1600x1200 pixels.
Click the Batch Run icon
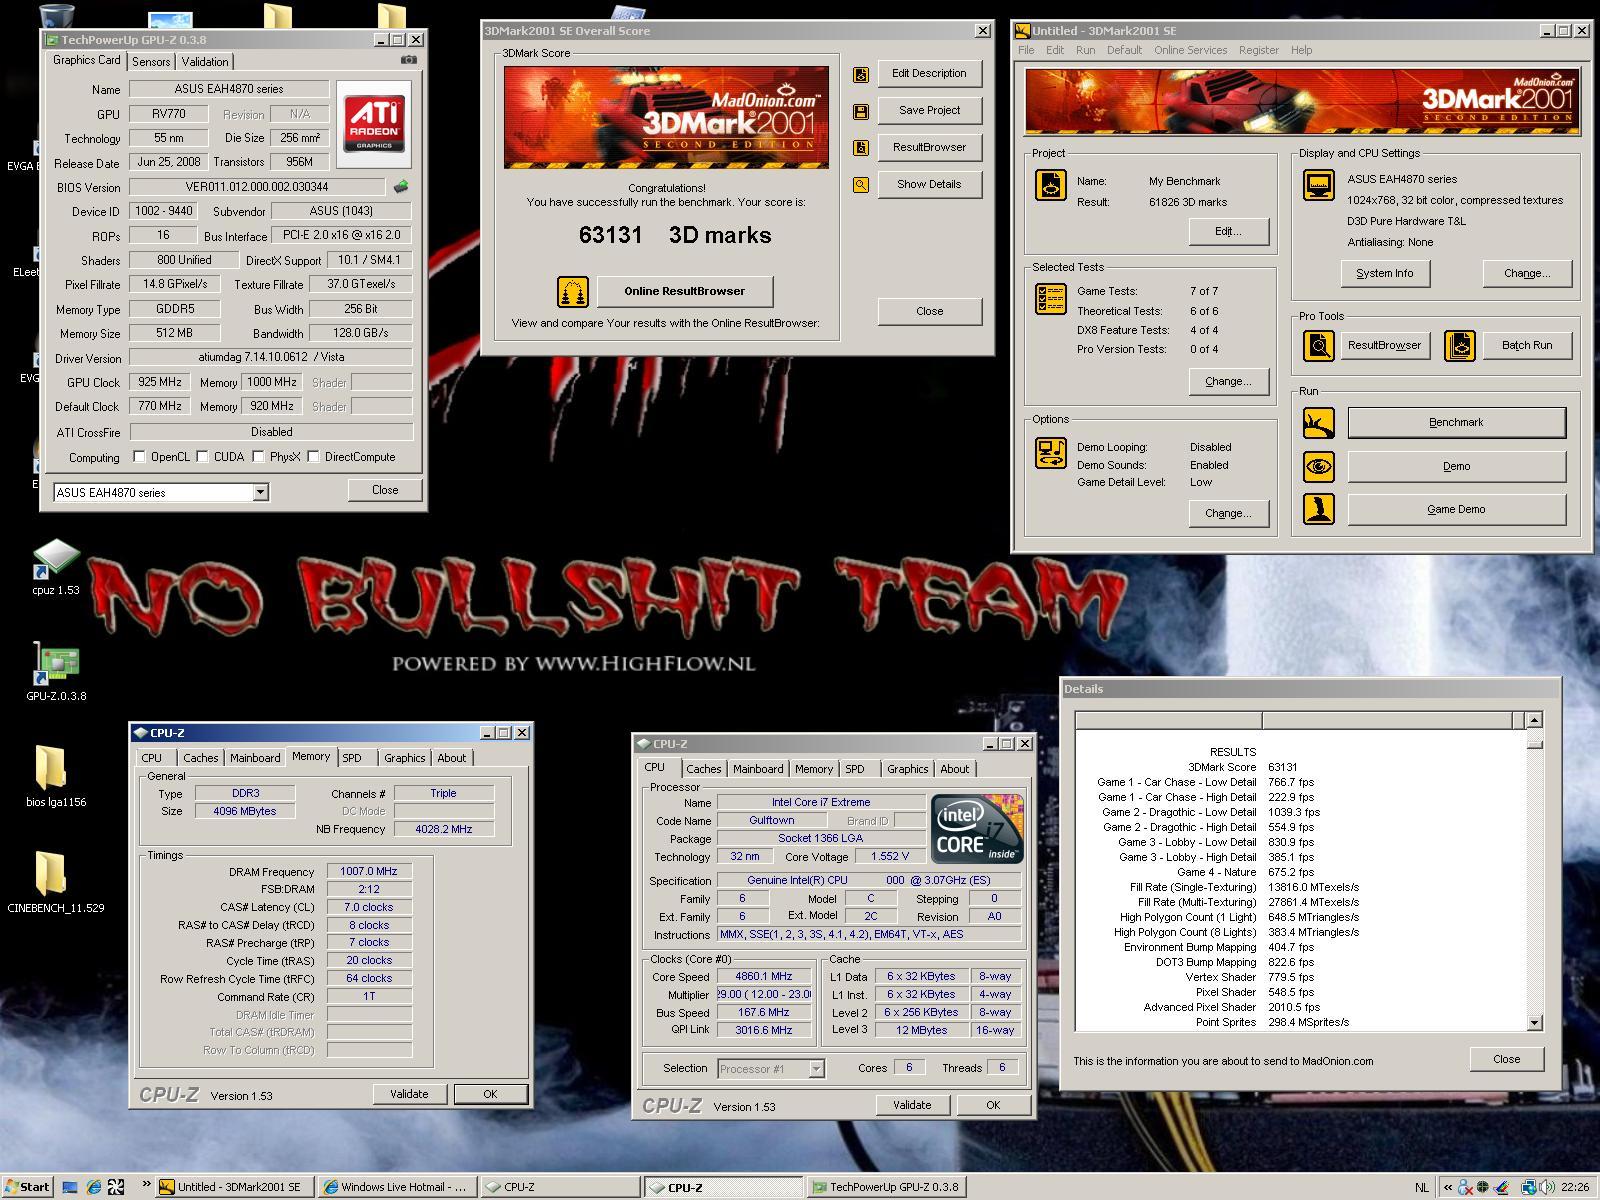pos(1459,345)
